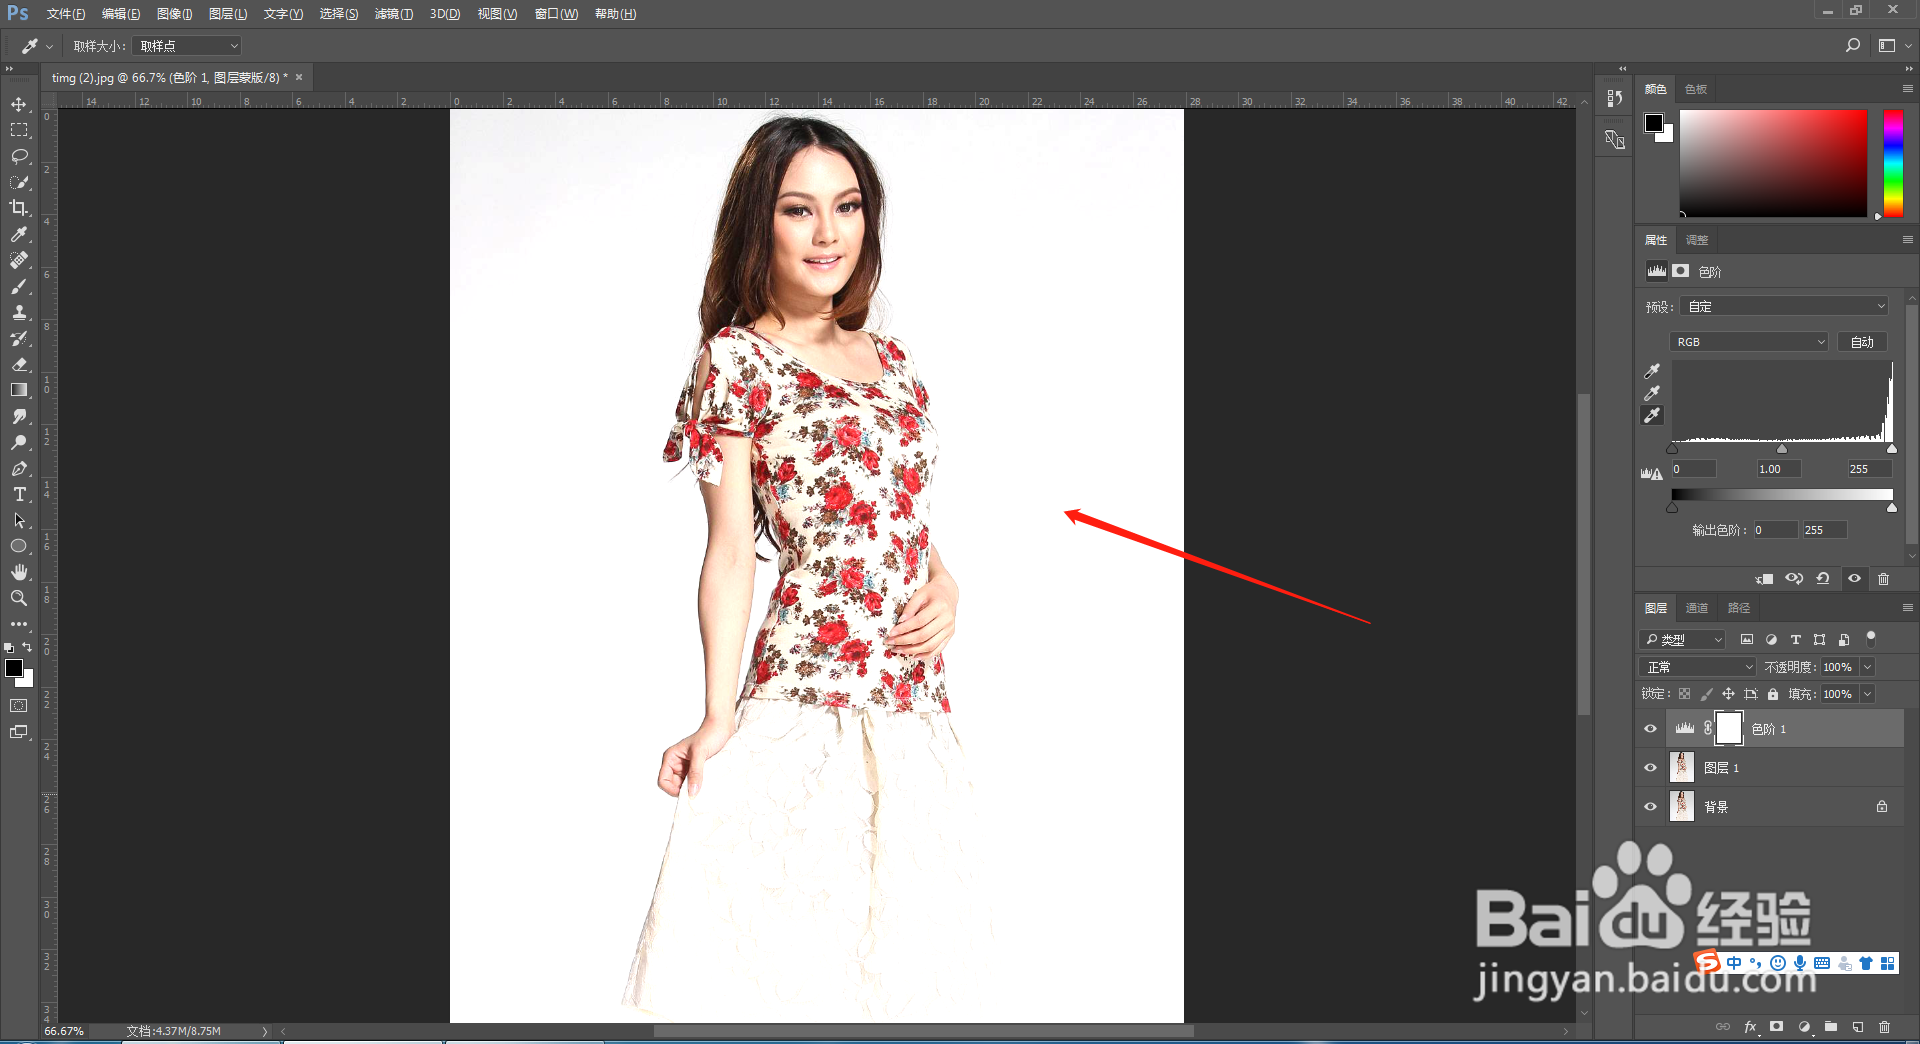Toggle lock all padlock icon

point(1773,694)
